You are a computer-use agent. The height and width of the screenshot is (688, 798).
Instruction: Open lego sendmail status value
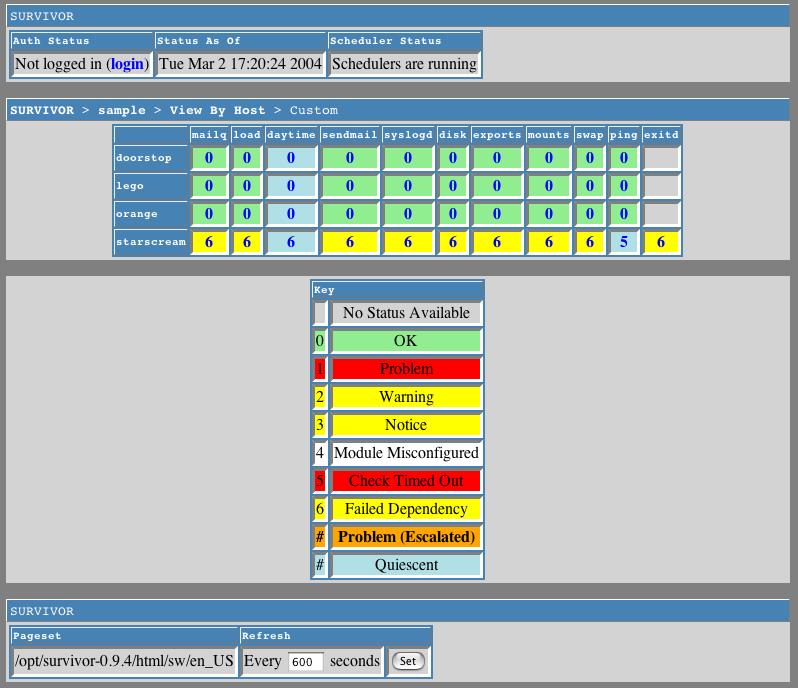[x=350, y=186]
